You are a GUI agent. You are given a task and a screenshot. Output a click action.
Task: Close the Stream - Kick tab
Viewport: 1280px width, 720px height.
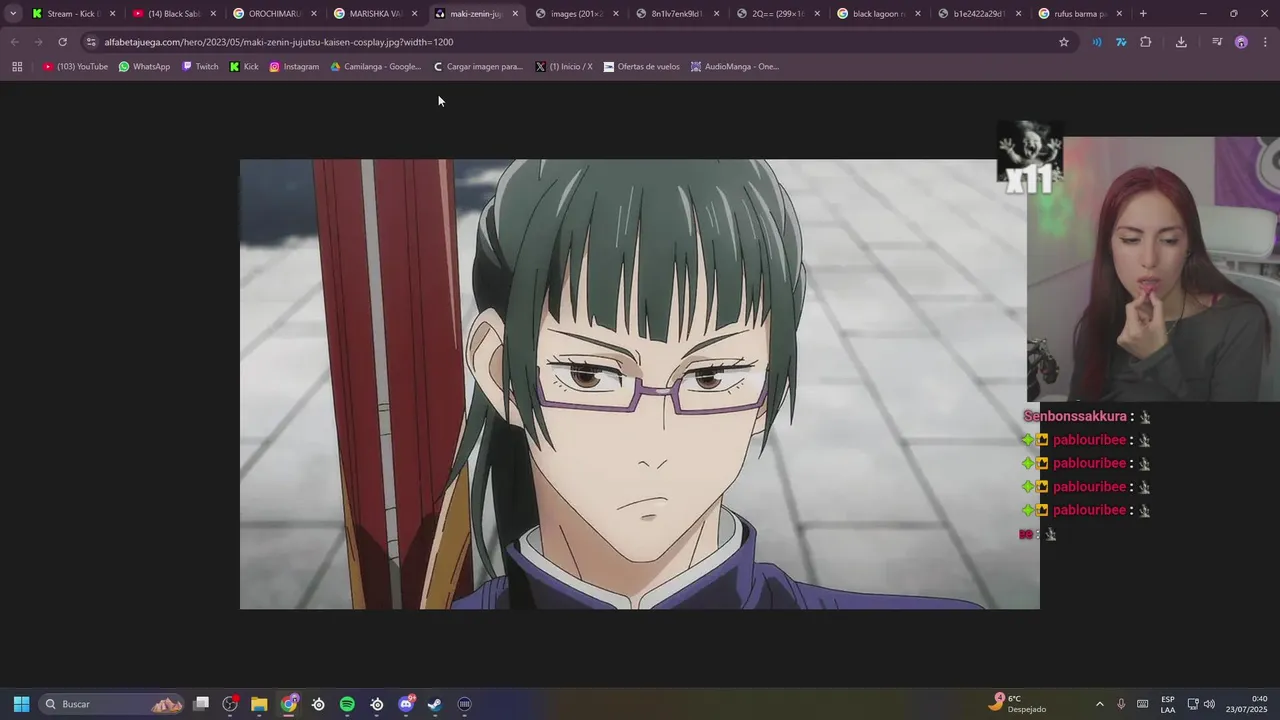click(112, 14)
